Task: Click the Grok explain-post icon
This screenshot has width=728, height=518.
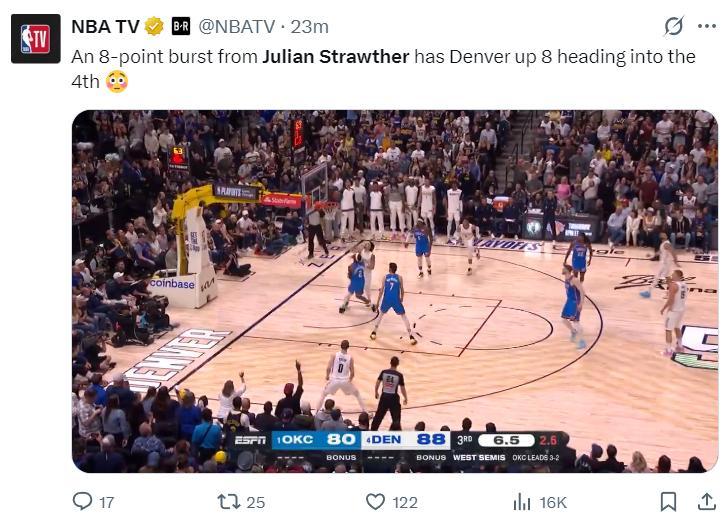Action: point(673,26)
